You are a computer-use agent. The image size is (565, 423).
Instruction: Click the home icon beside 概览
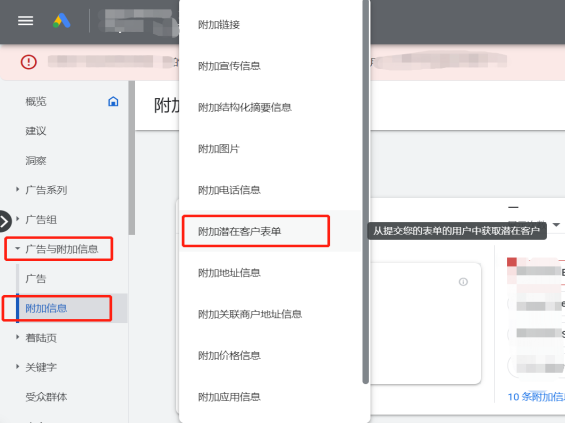point(113,102)
